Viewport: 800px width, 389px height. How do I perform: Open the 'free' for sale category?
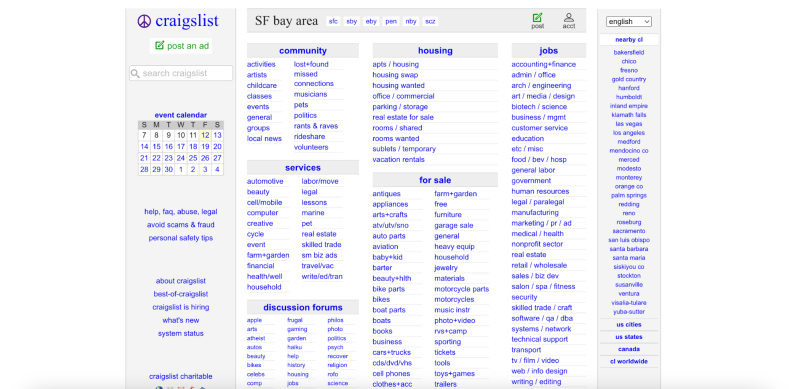(x=441, y=204)
